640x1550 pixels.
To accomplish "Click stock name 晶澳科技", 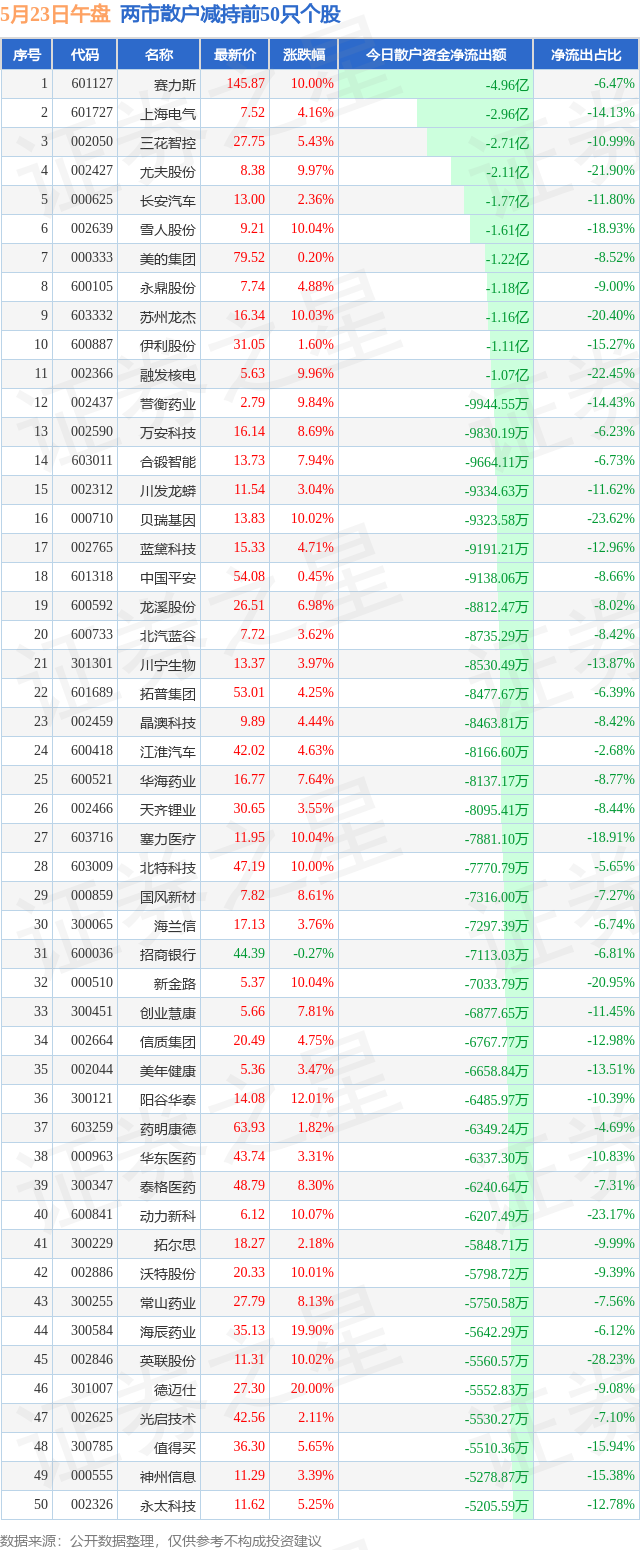I will point(169,722).
